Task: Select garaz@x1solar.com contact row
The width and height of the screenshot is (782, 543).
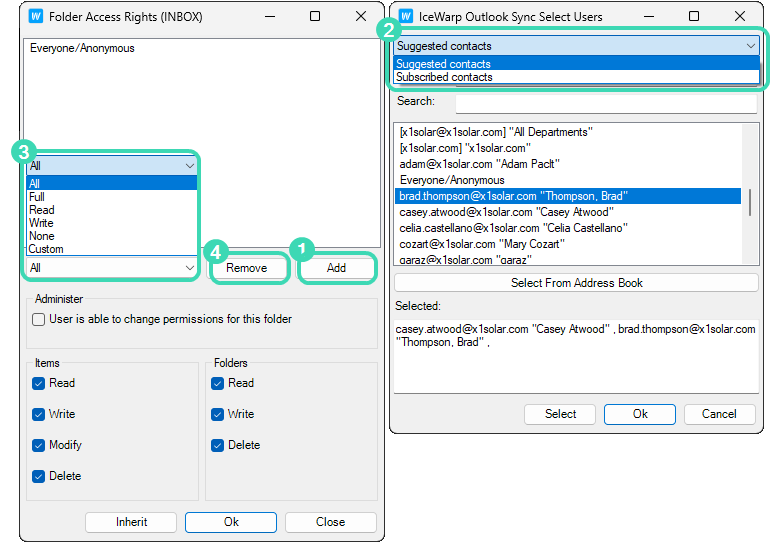Action: coord(568,259)
